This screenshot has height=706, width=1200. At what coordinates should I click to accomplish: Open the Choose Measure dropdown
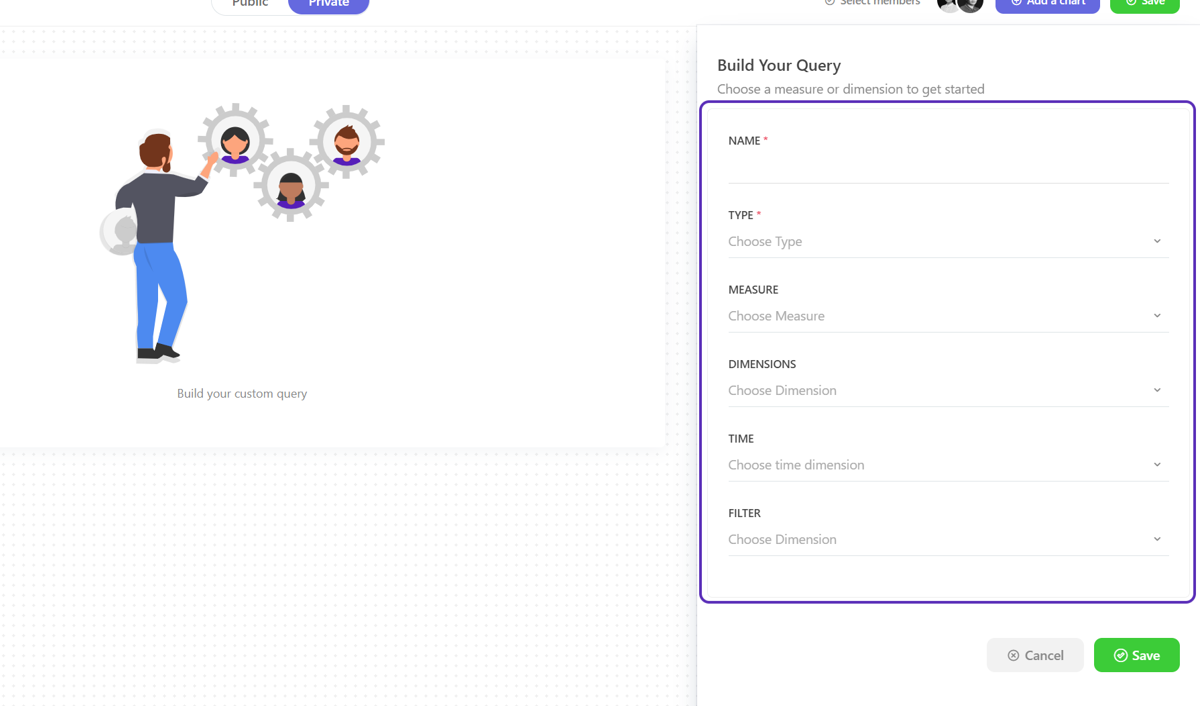(948, 316)
